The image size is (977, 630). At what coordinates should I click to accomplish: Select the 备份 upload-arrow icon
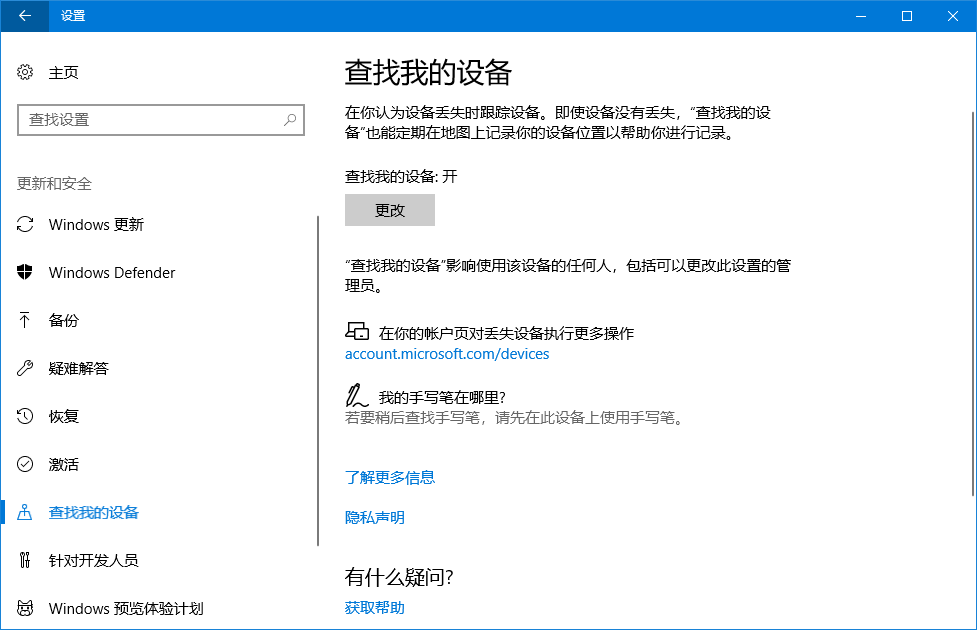pyautogui.click(x=24, y=320)
